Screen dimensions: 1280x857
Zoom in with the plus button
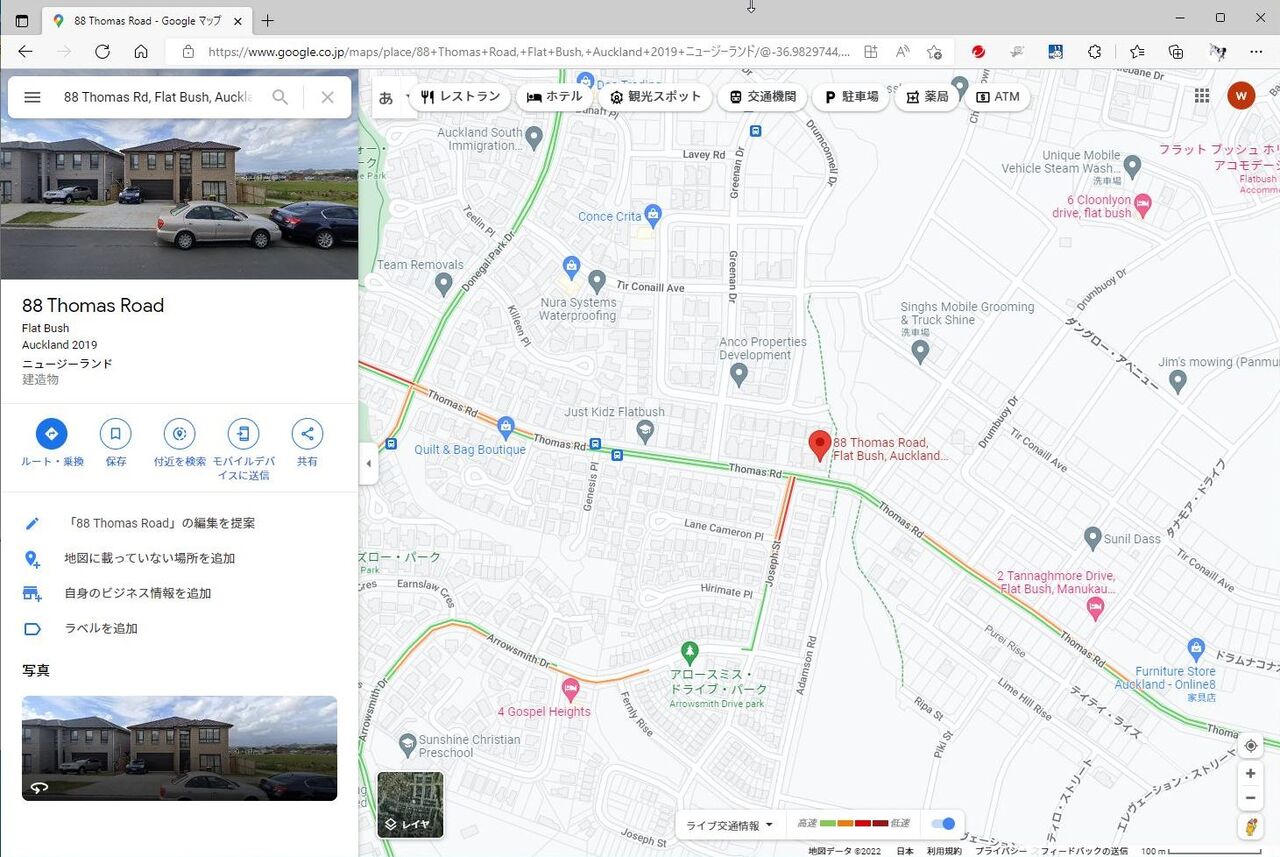click(x=1250, y=774)
